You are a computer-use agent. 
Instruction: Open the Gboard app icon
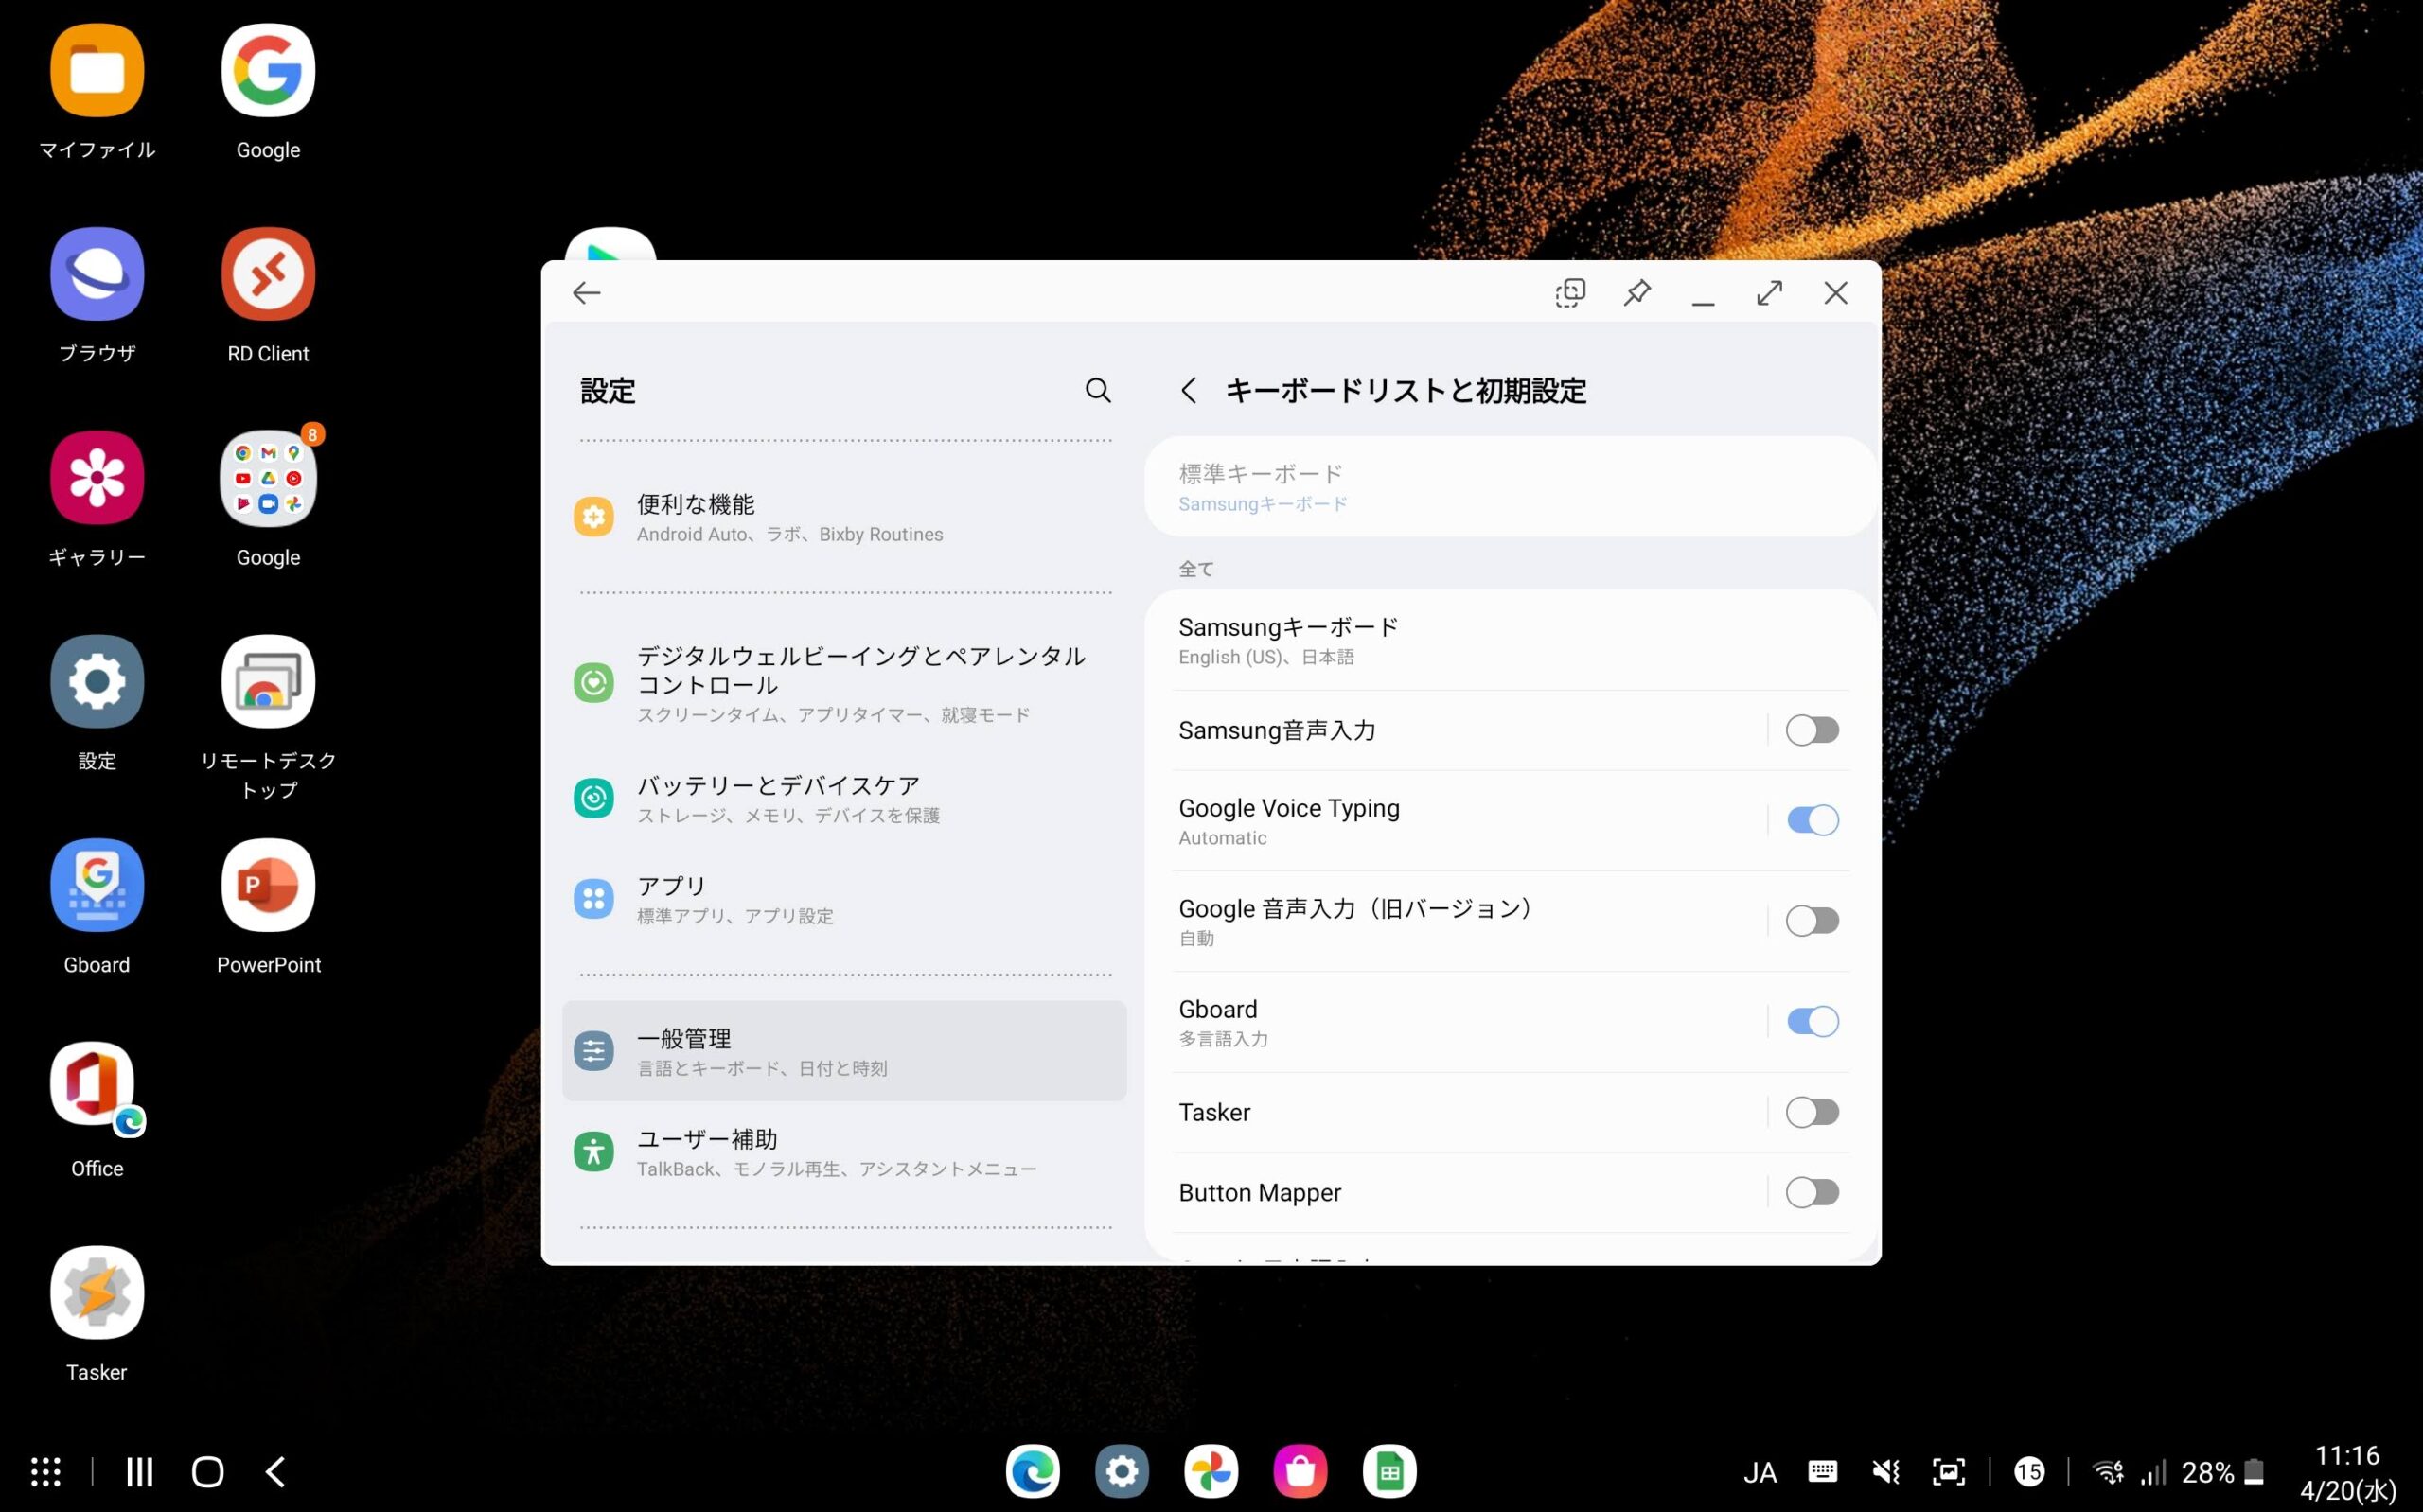[x=97, y=885]
